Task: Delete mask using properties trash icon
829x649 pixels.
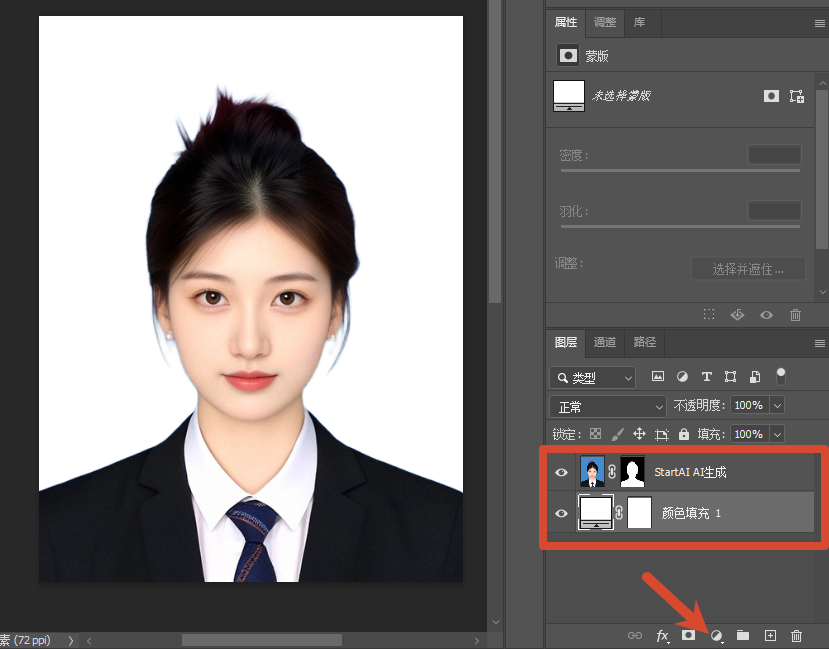Action: coord(795,315)
